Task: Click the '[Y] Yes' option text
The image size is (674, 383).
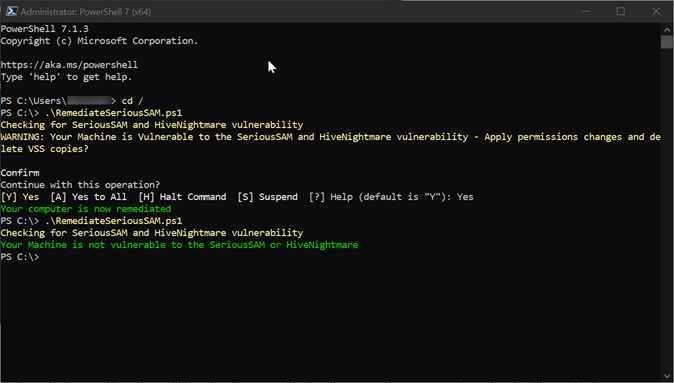Action: (x=20, y=197)
